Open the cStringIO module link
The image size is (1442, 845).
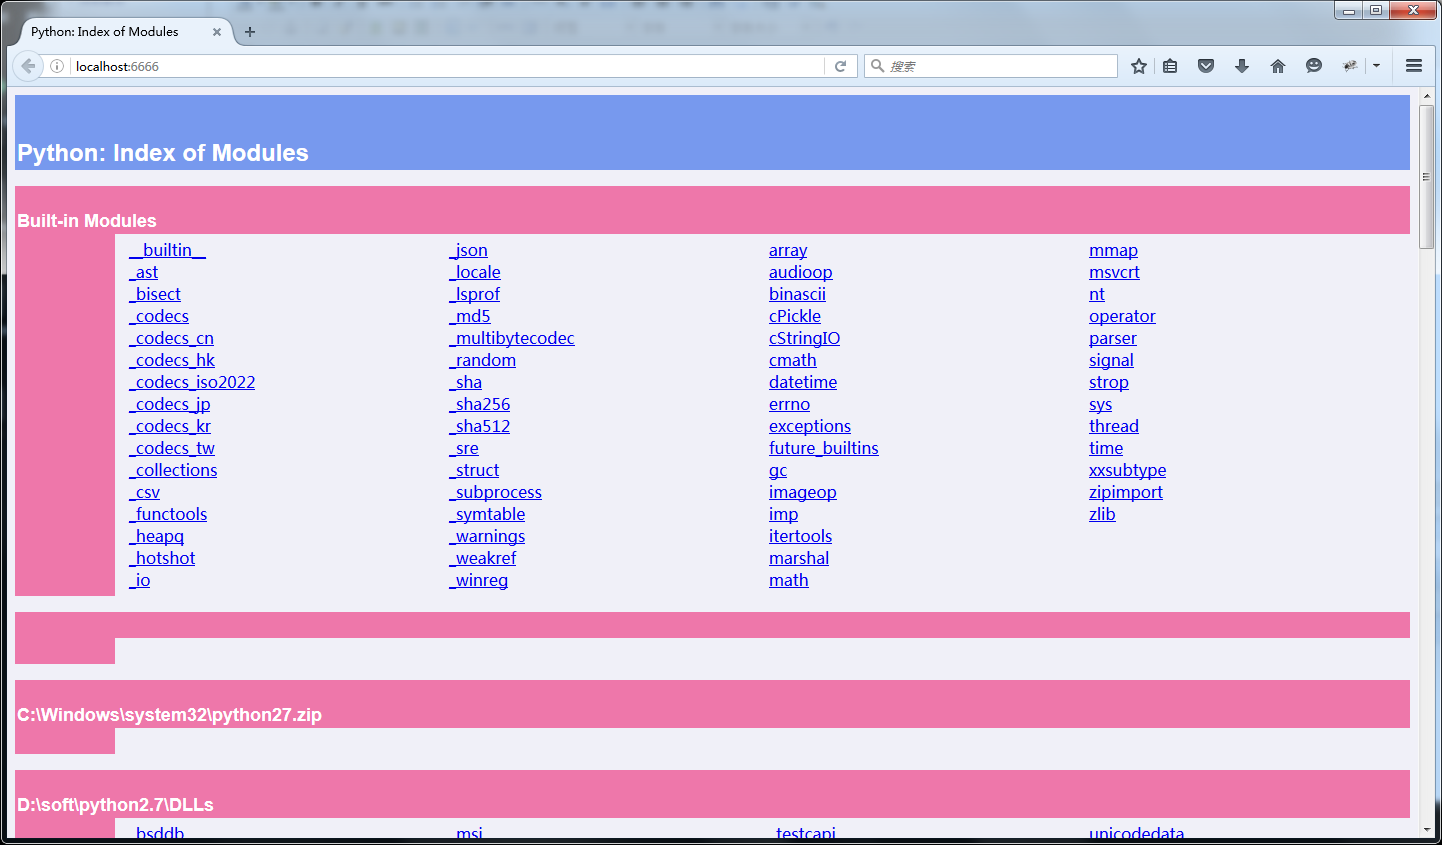[804, 338]
